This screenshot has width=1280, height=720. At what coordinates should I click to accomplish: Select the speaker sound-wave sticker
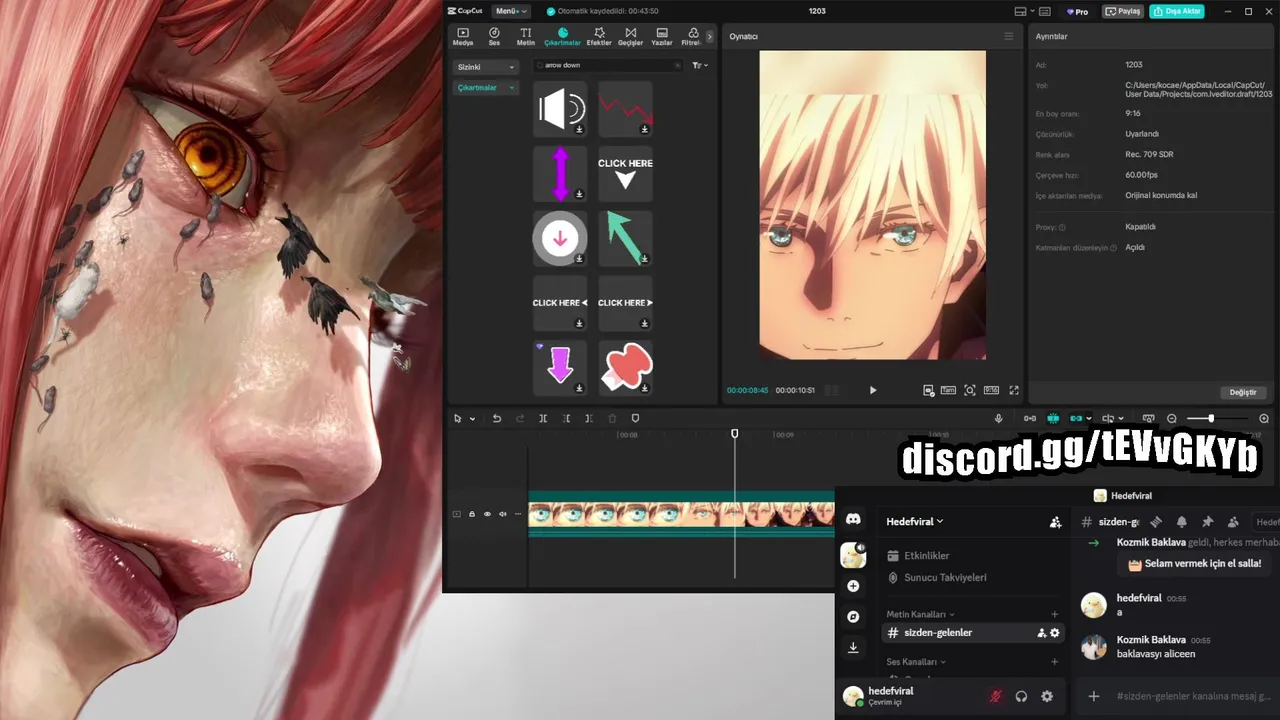pyautogui.click(x=560, y=109)
